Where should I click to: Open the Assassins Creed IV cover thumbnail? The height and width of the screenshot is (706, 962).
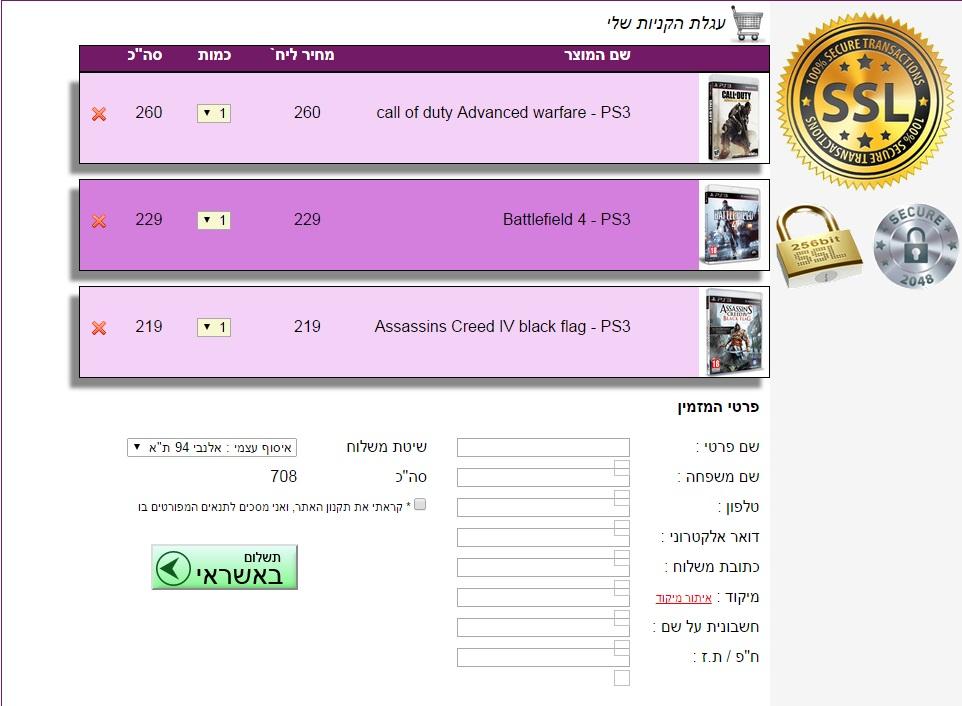pos(734,332)
